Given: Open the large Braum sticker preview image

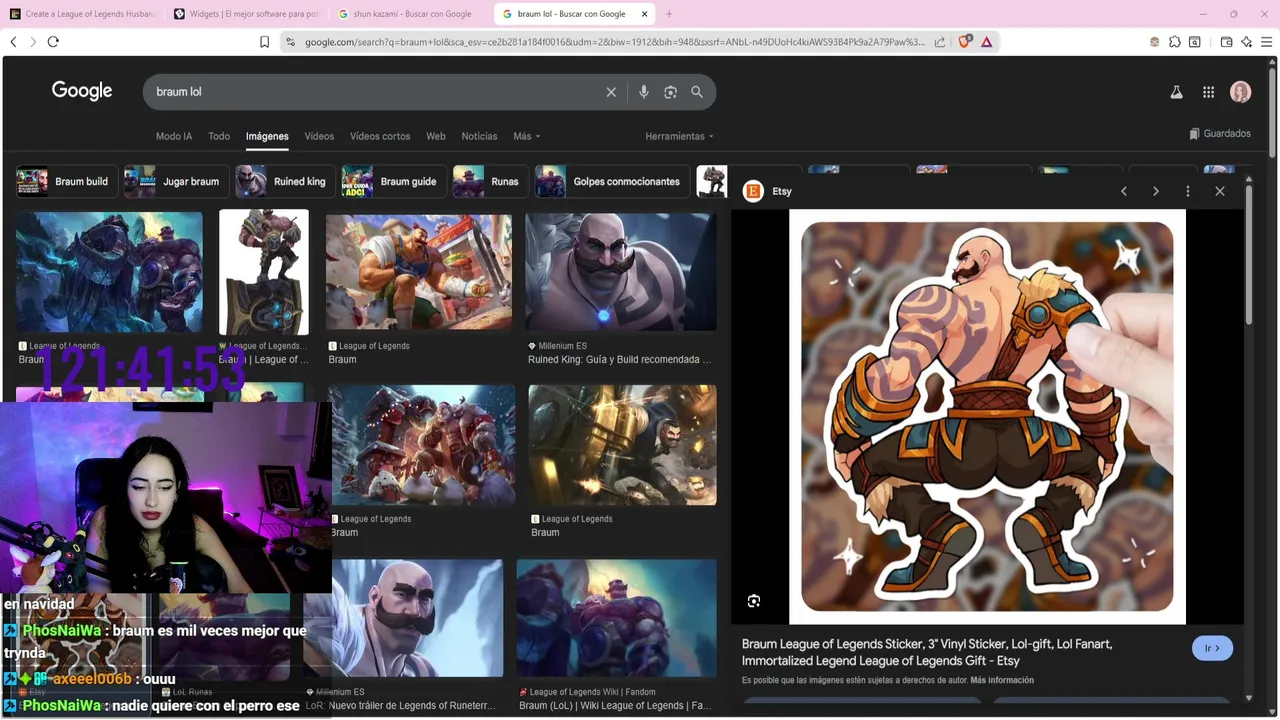Looking at the screenshot, I should (987, 417).
